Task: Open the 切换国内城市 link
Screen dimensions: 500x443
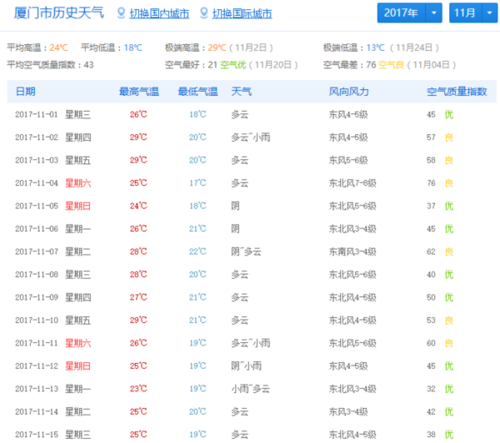Action: point(159,13)
